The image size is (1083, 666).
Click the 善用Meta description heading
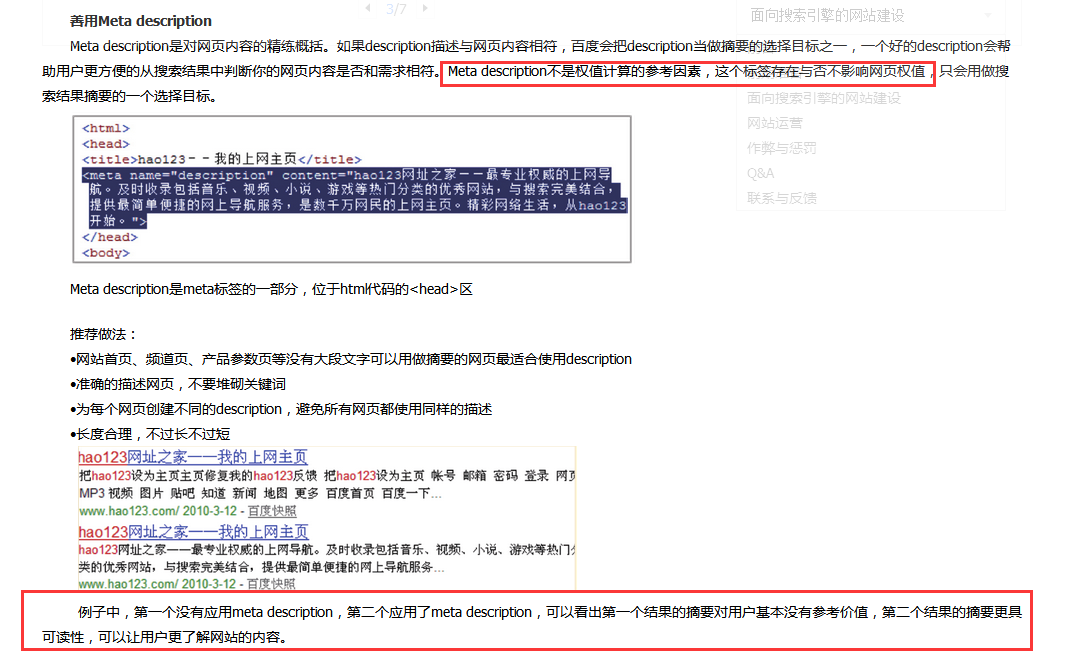[x=141, y=21]
